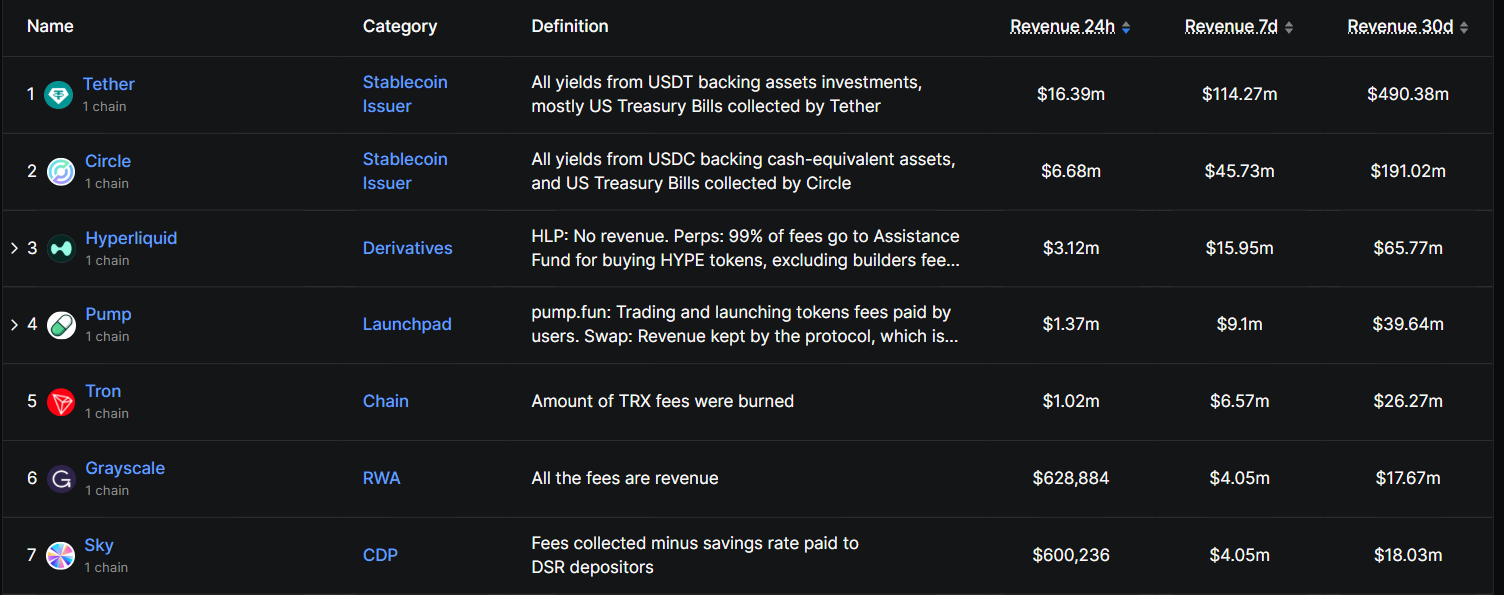Click the Tether protocol logo icon
Image resolution: width=1504 pixels, height=595 pixels.
(x=58, y=94)
